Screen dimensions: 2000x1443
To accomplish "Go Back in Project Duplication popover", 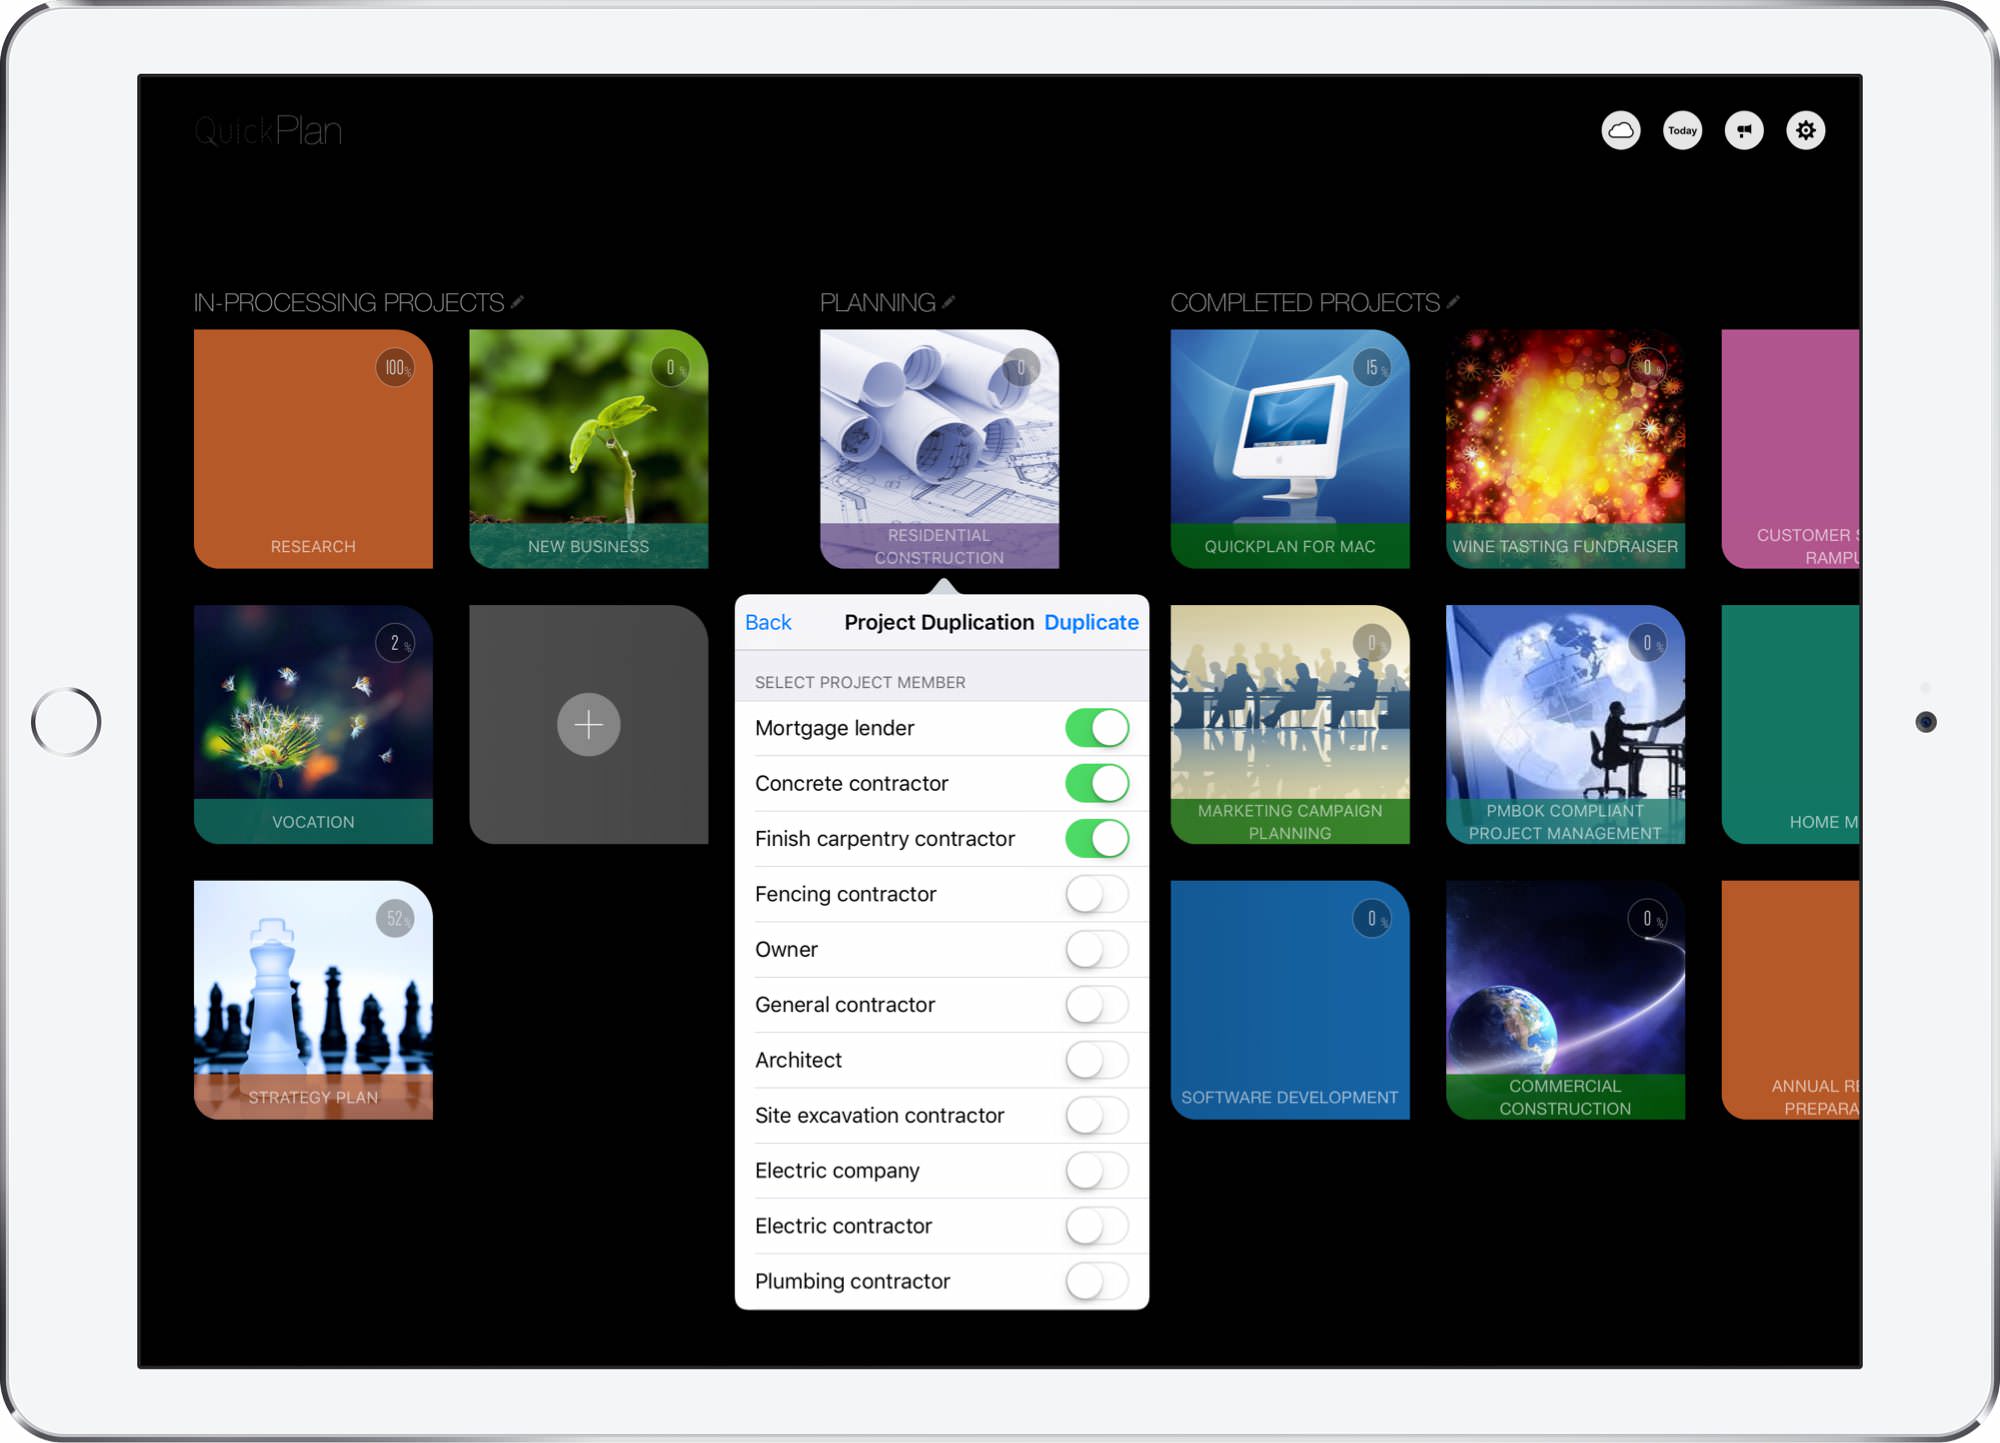I will pos(768,622).
